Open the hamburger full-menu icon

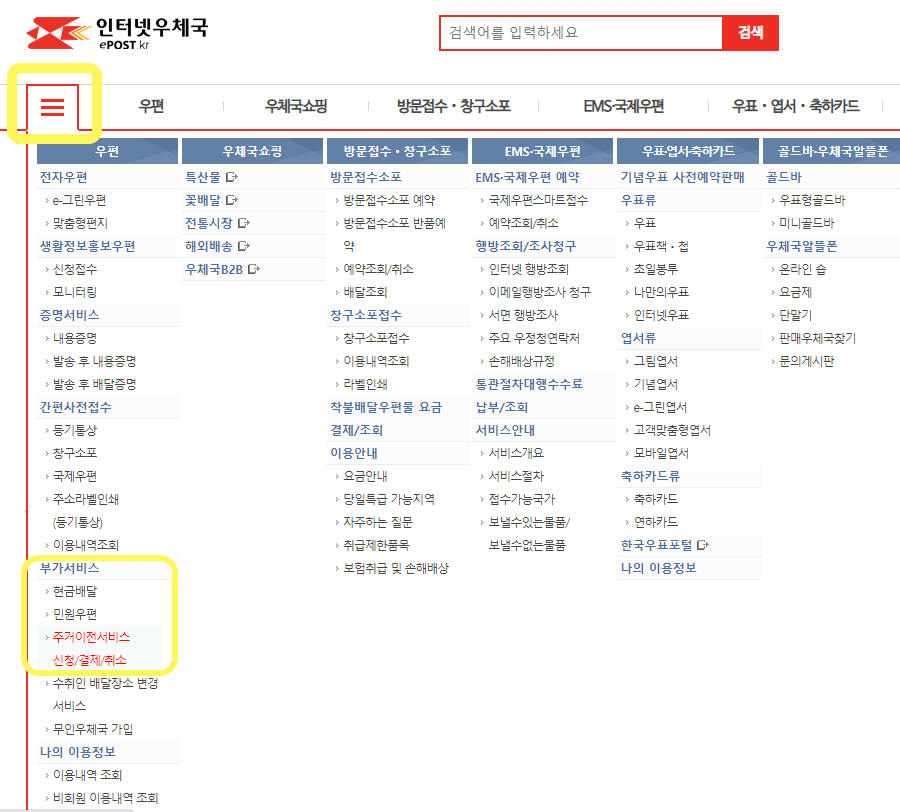[x=52, y=107]
